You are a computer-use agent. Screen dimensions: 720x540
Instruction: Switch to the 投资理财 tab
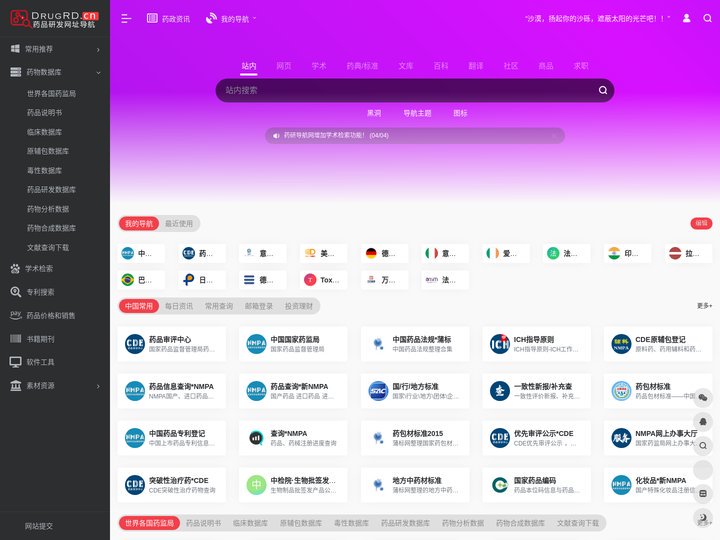tap(299, 306)
